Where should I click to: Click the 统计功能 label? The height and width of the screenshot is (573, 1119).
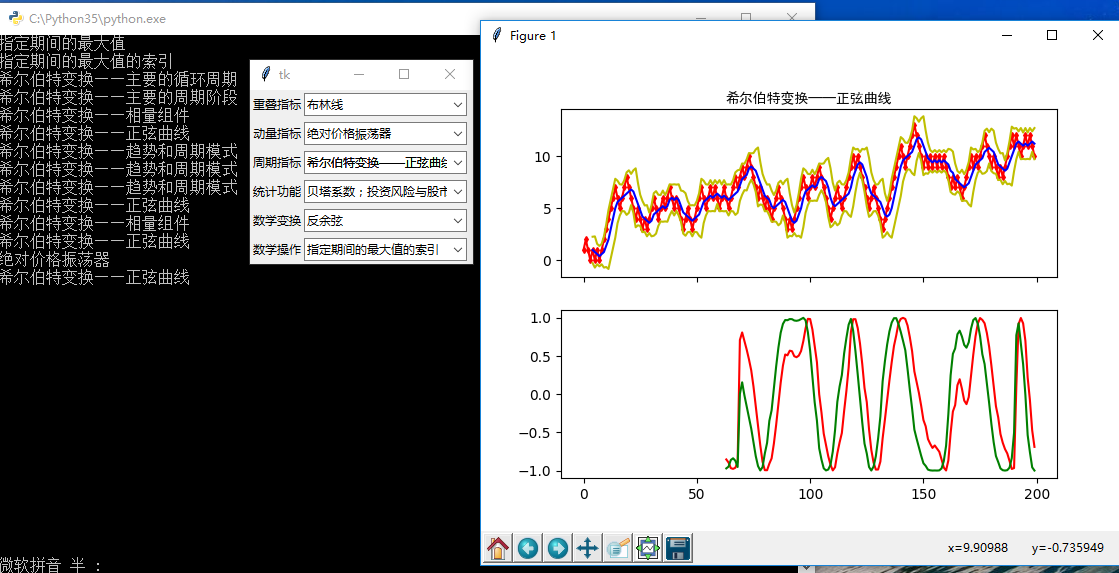pyautogui.click(x=277, y=191)
